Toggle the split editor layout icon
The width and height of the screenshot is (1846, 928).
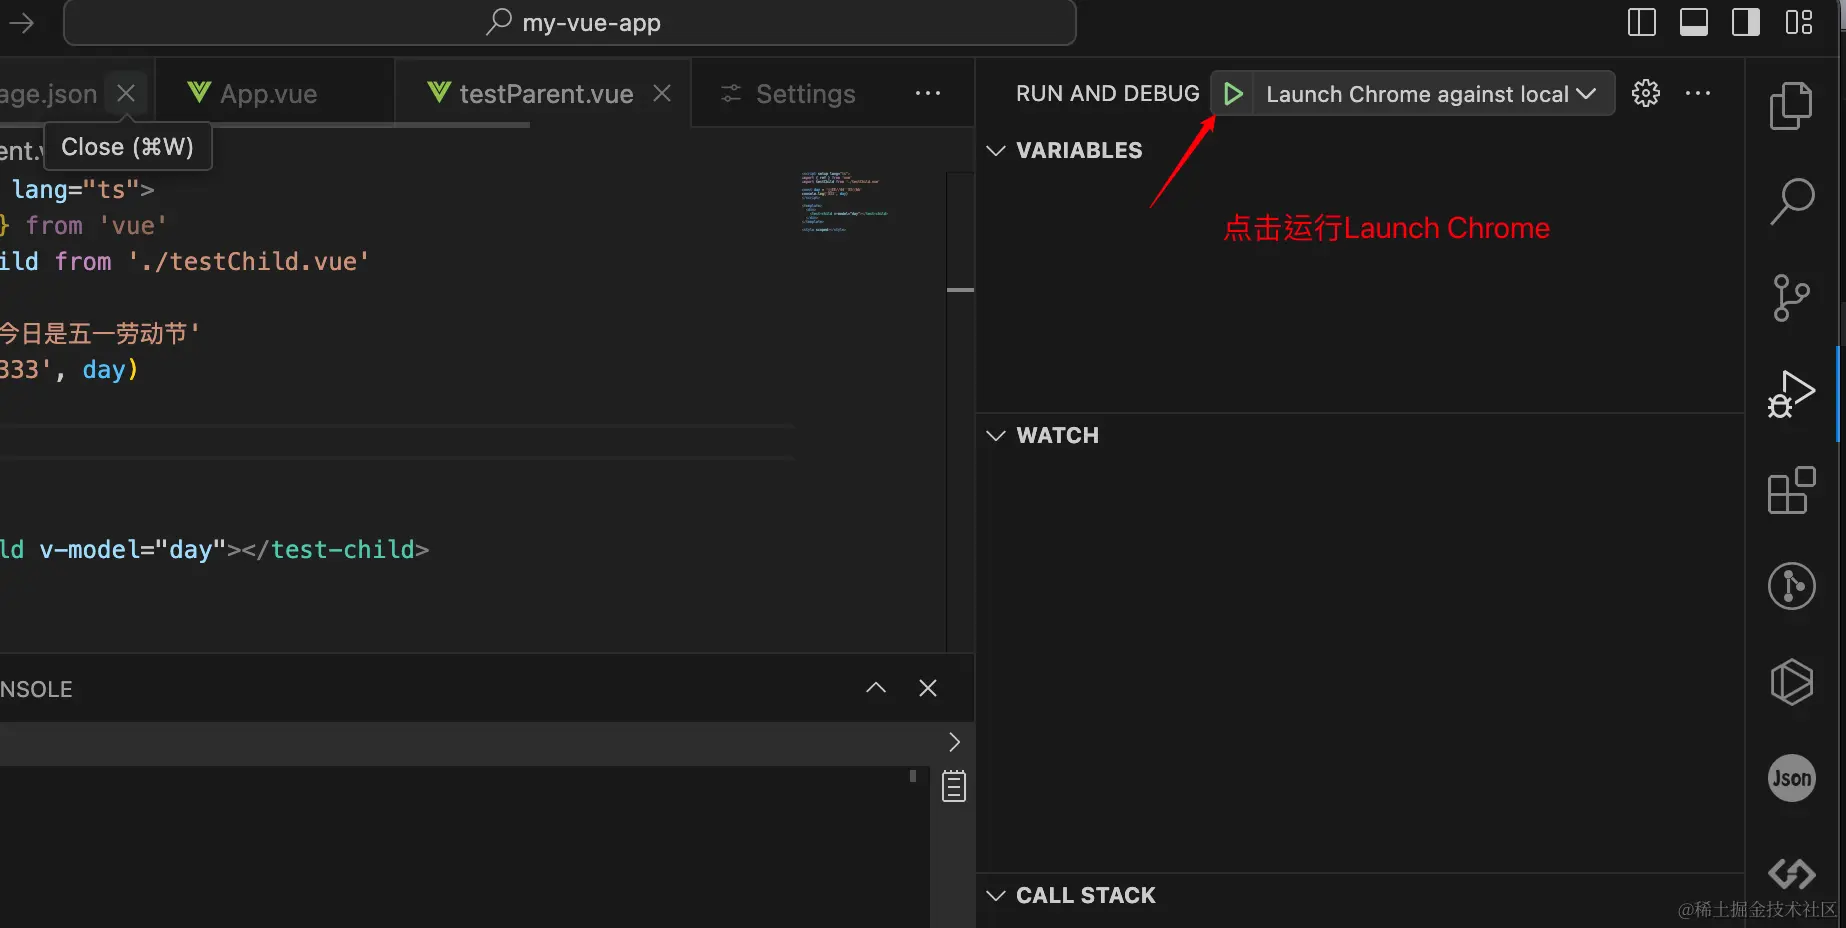tap(1641, 22)
